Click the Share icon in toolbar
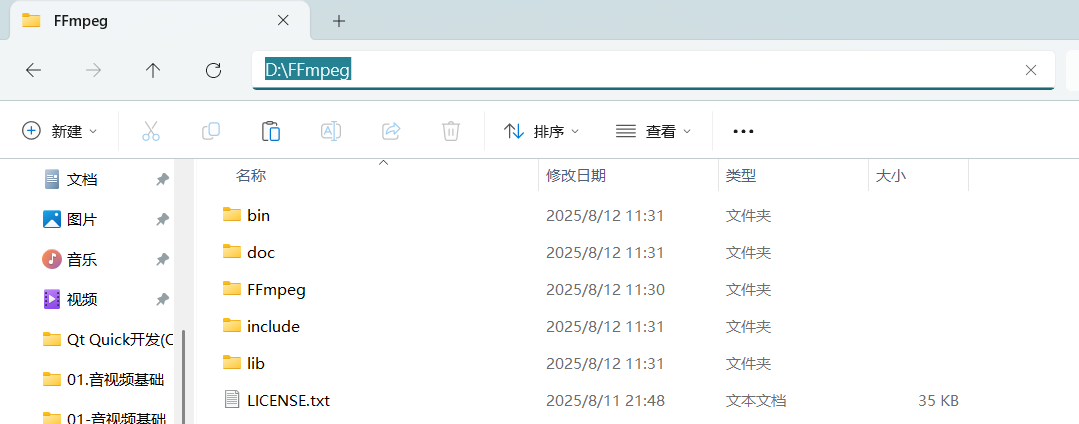 click(391, 131)
